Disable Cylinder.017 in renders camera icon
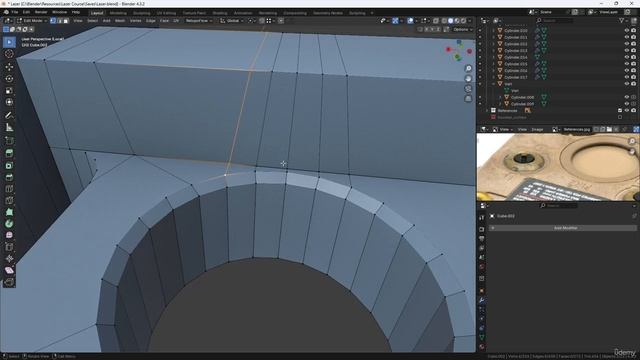 tap(633, 77)
